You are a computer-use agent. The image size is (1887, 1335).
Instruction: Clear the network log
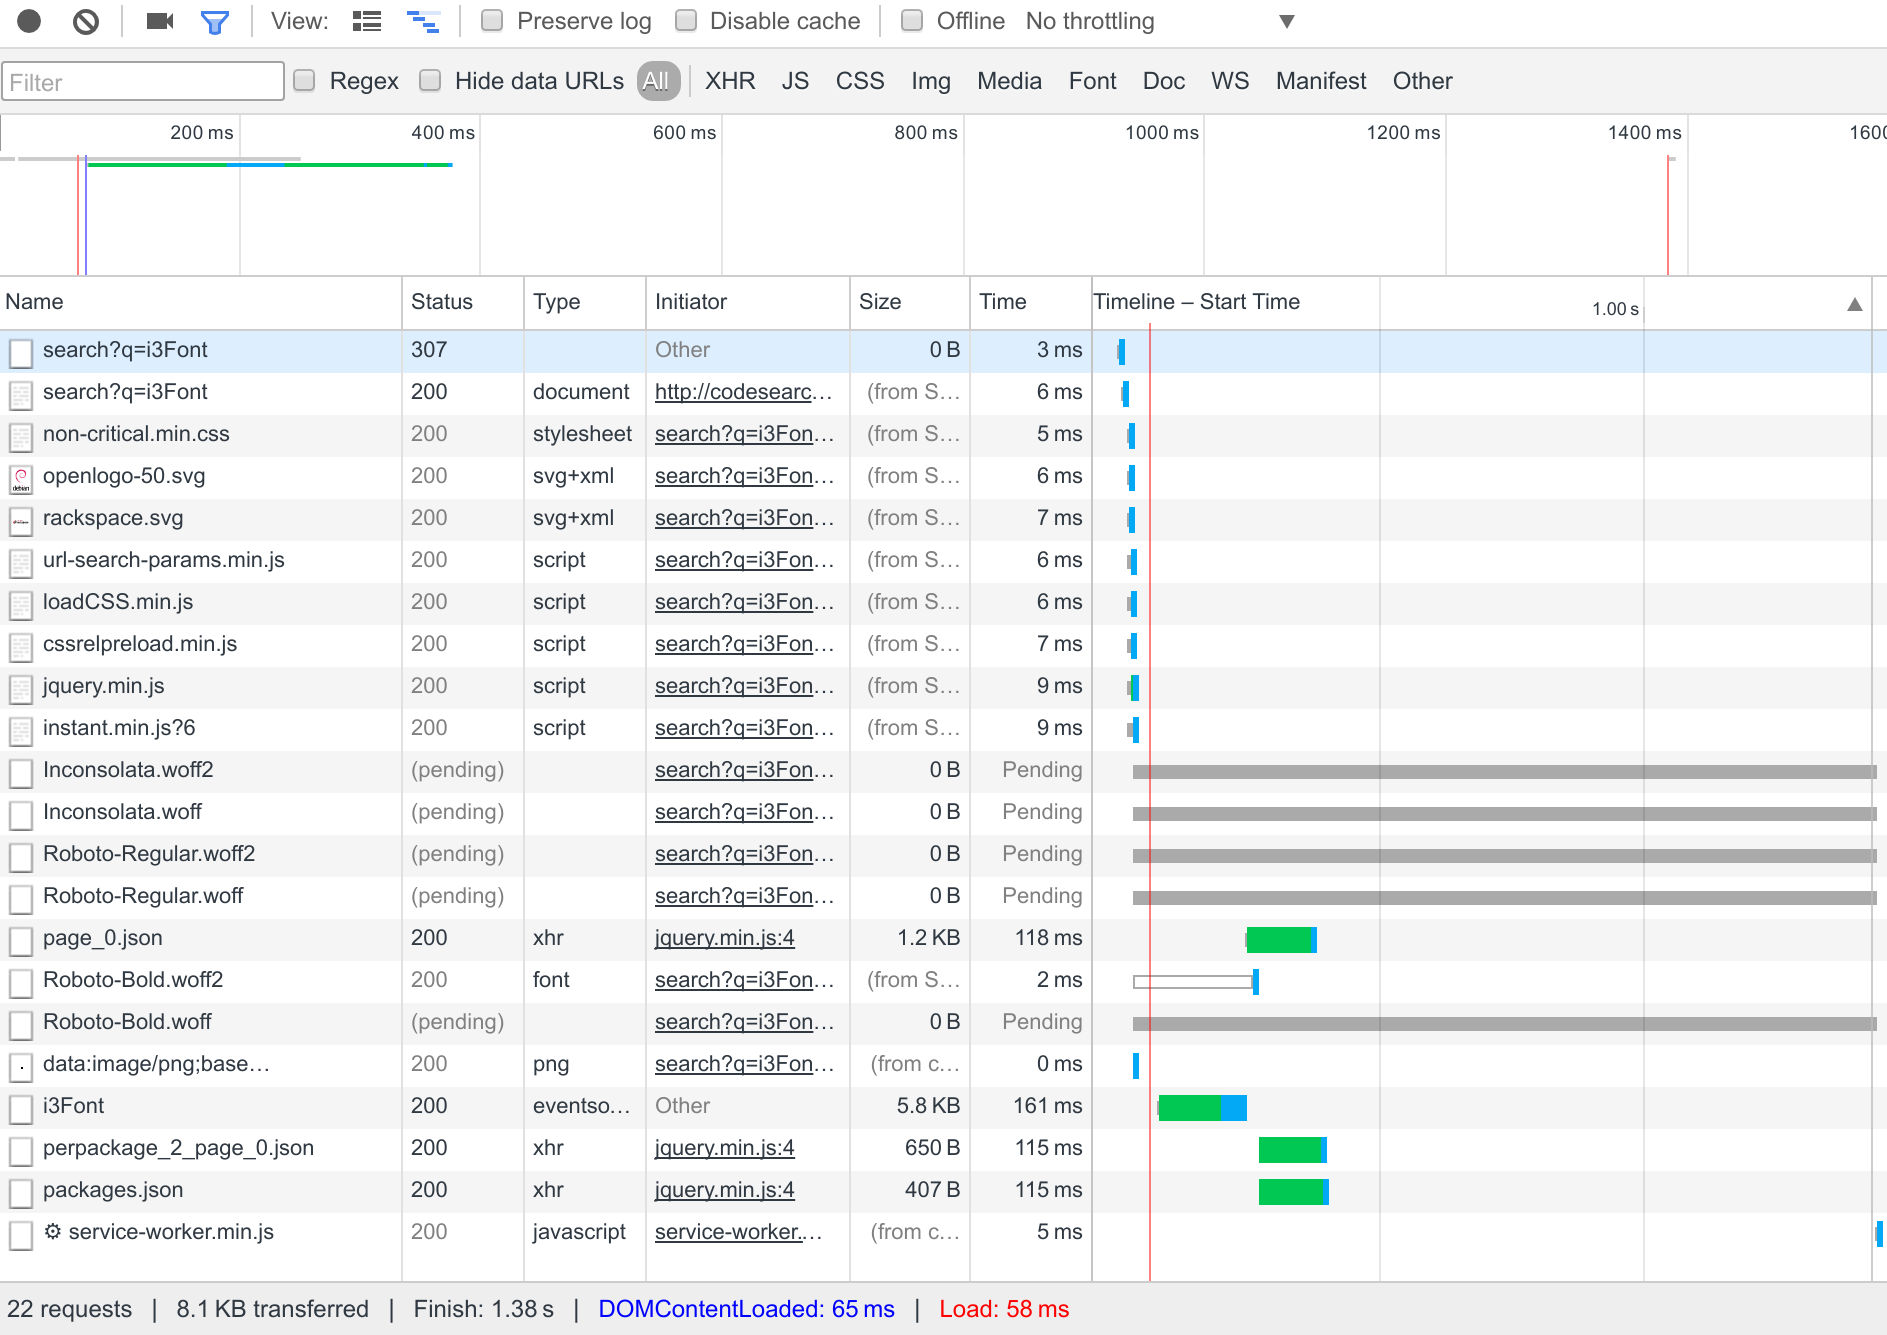86,21
